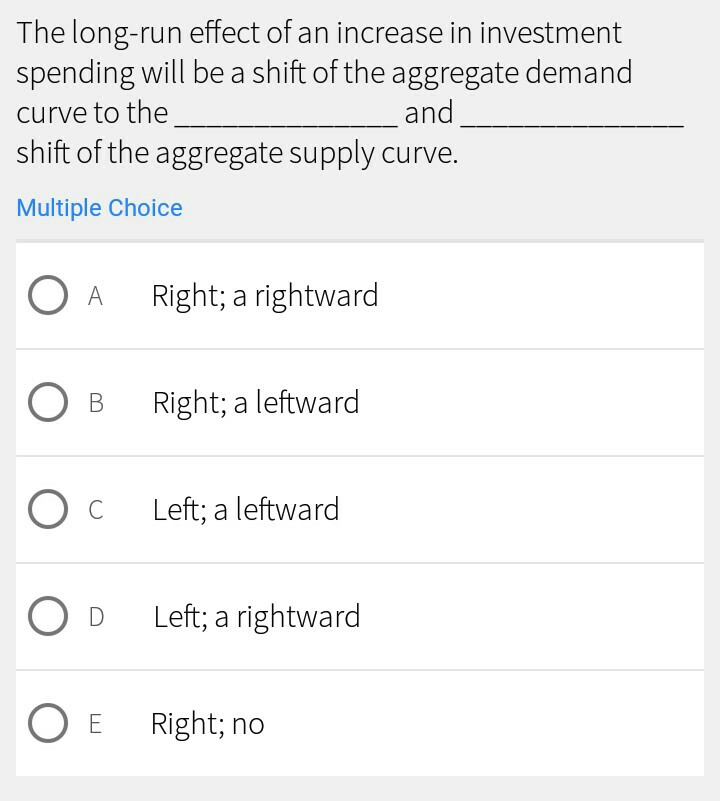Select answer 'Right; a rightward'
720x801 pixels.
point(266,295)
